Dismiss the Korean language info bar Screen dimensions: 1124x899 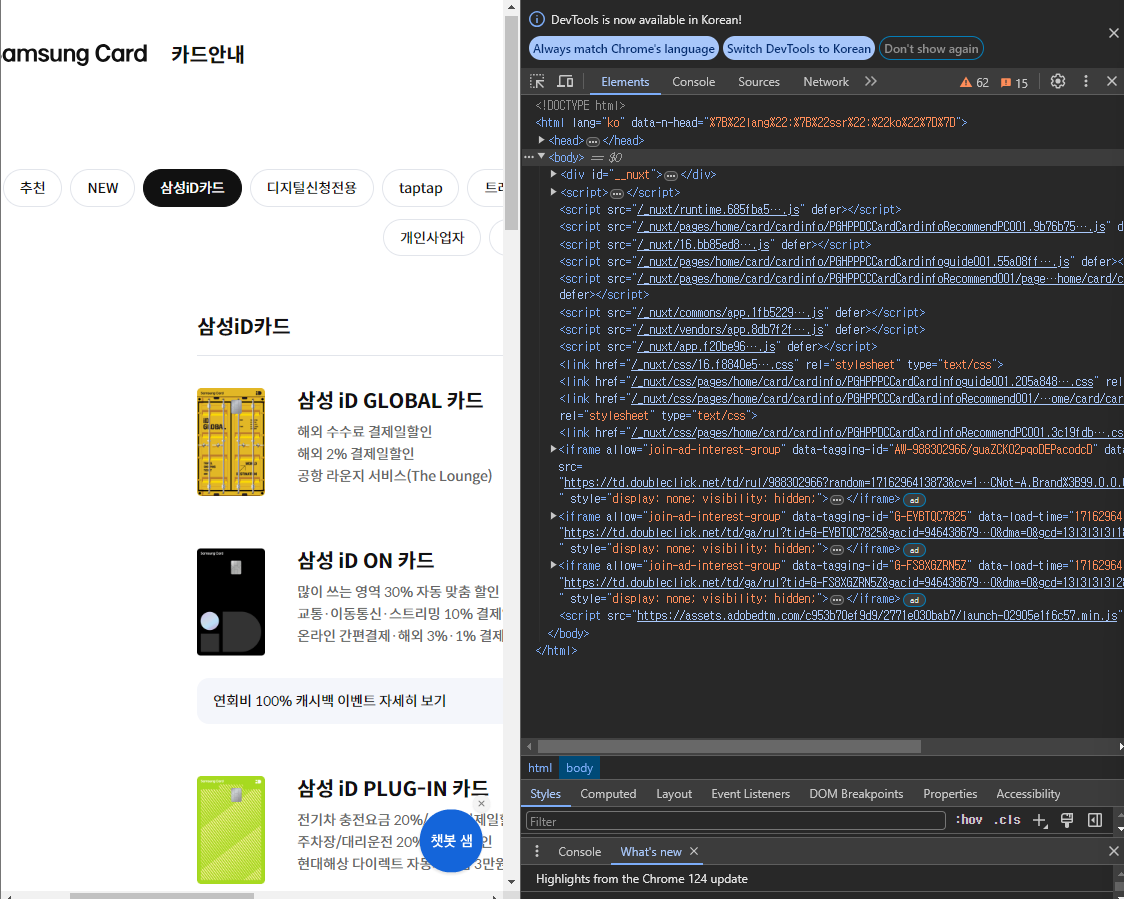pyautogui.click(x=1113, y=33)
